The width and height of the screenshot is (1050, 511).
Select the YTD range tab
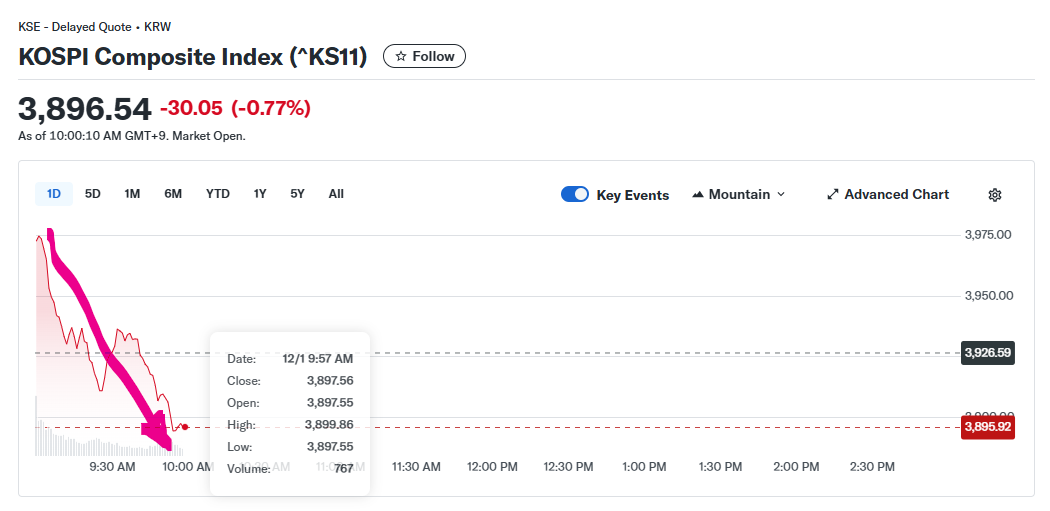click(x=218, y=194)
